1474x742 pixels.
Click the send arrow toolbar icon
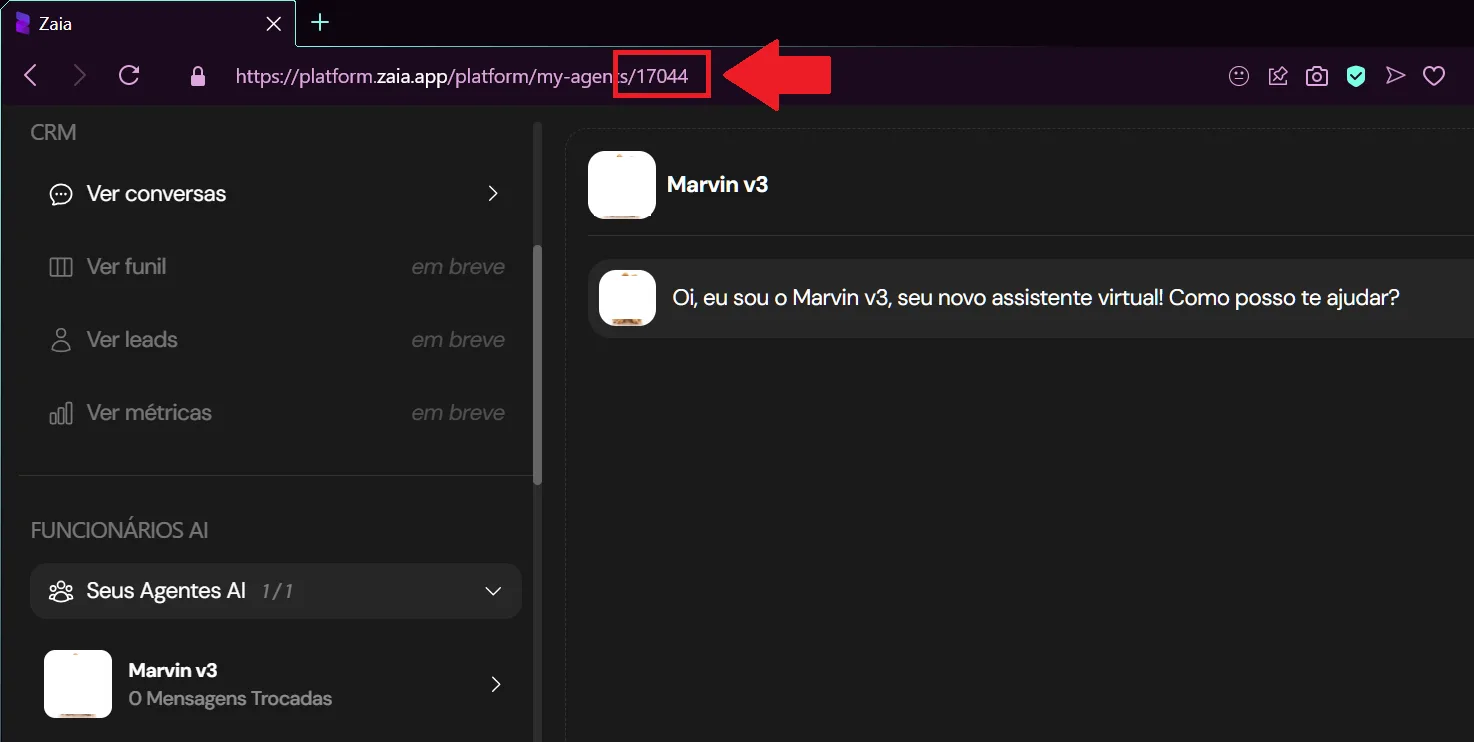point(1395,76)
